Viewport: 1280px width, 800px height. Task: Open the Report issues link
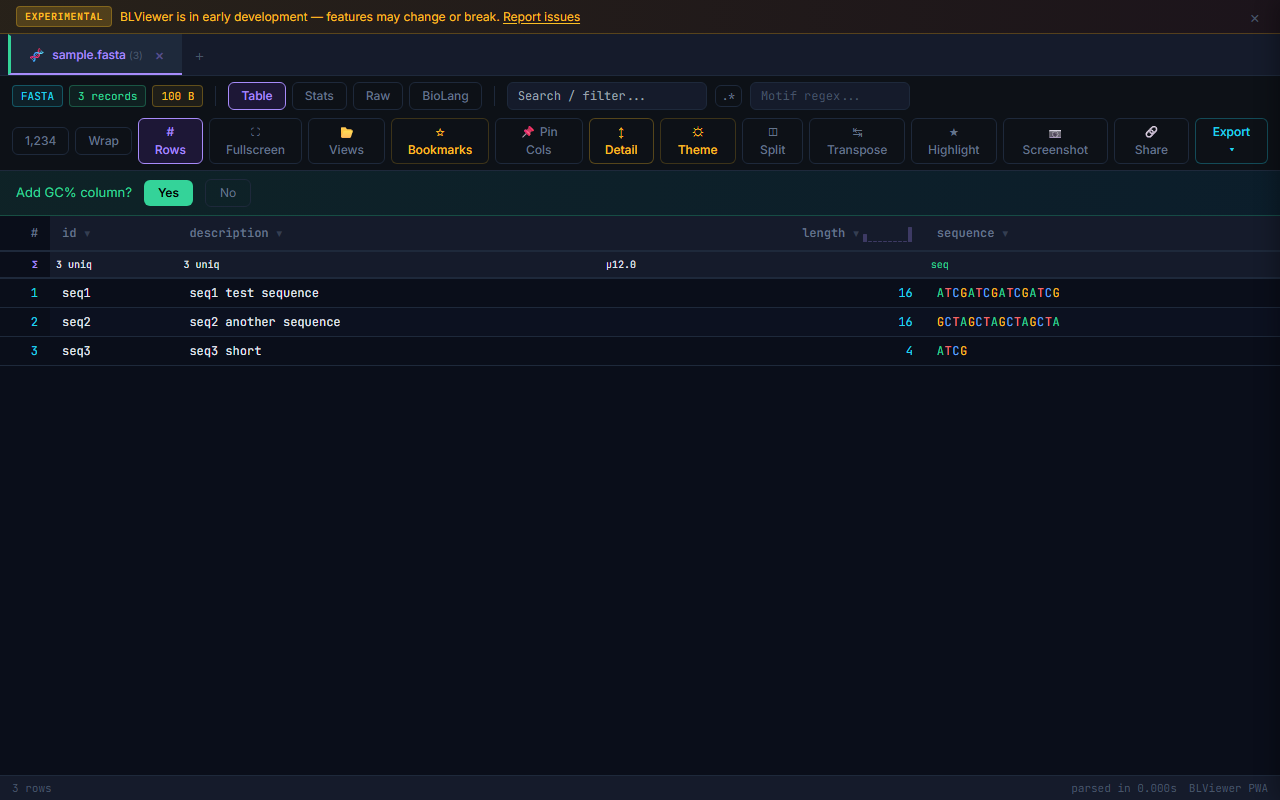pos(541,16)
